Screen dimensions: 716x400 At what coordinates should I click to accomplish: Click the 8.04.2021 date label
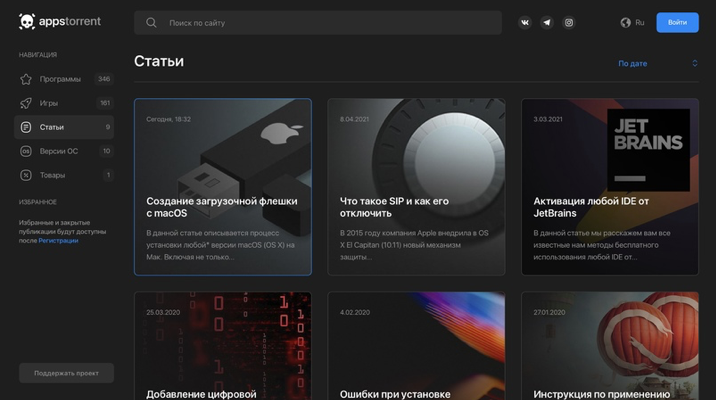[354, 119]
